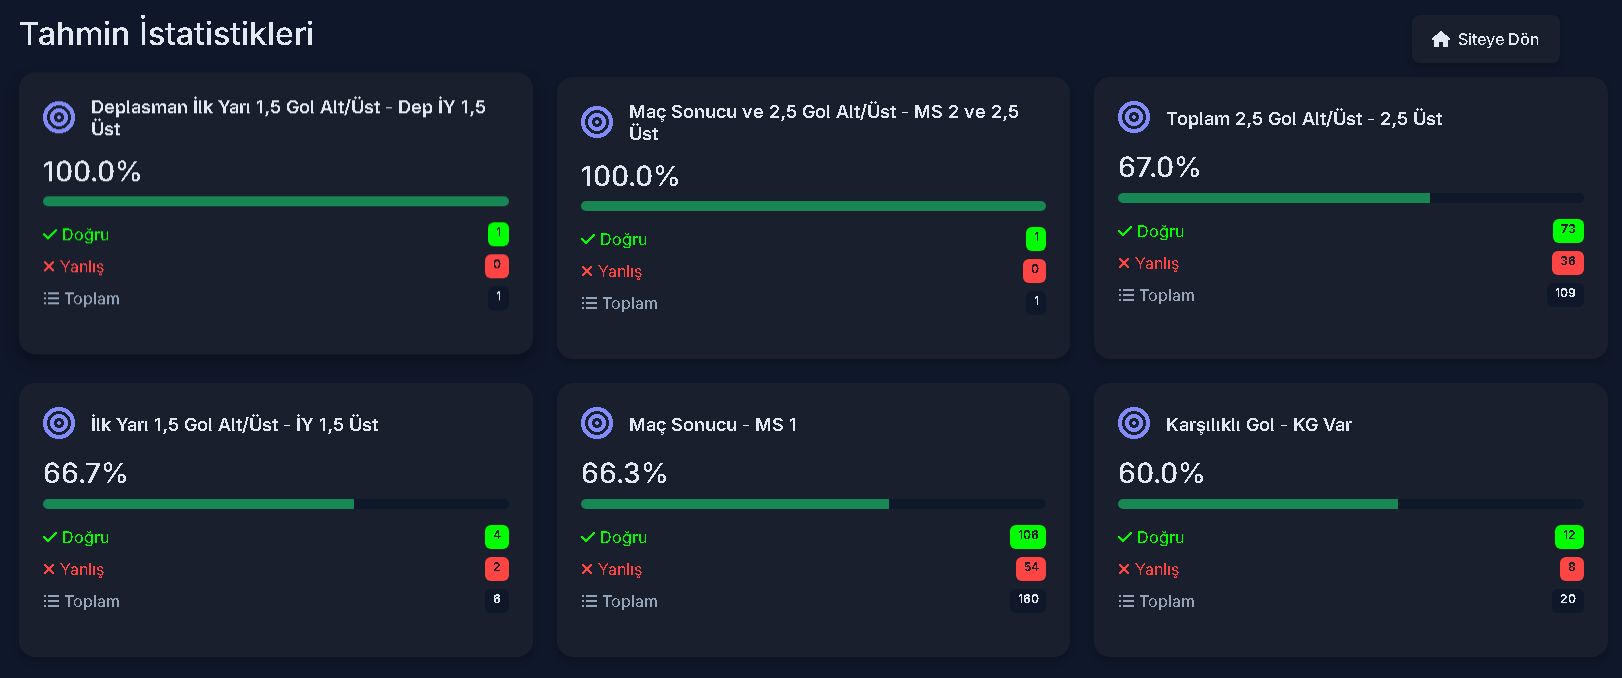
Task: Click the 66.7% percentage text
Action: pyautogui.click(x=85, y=472)
